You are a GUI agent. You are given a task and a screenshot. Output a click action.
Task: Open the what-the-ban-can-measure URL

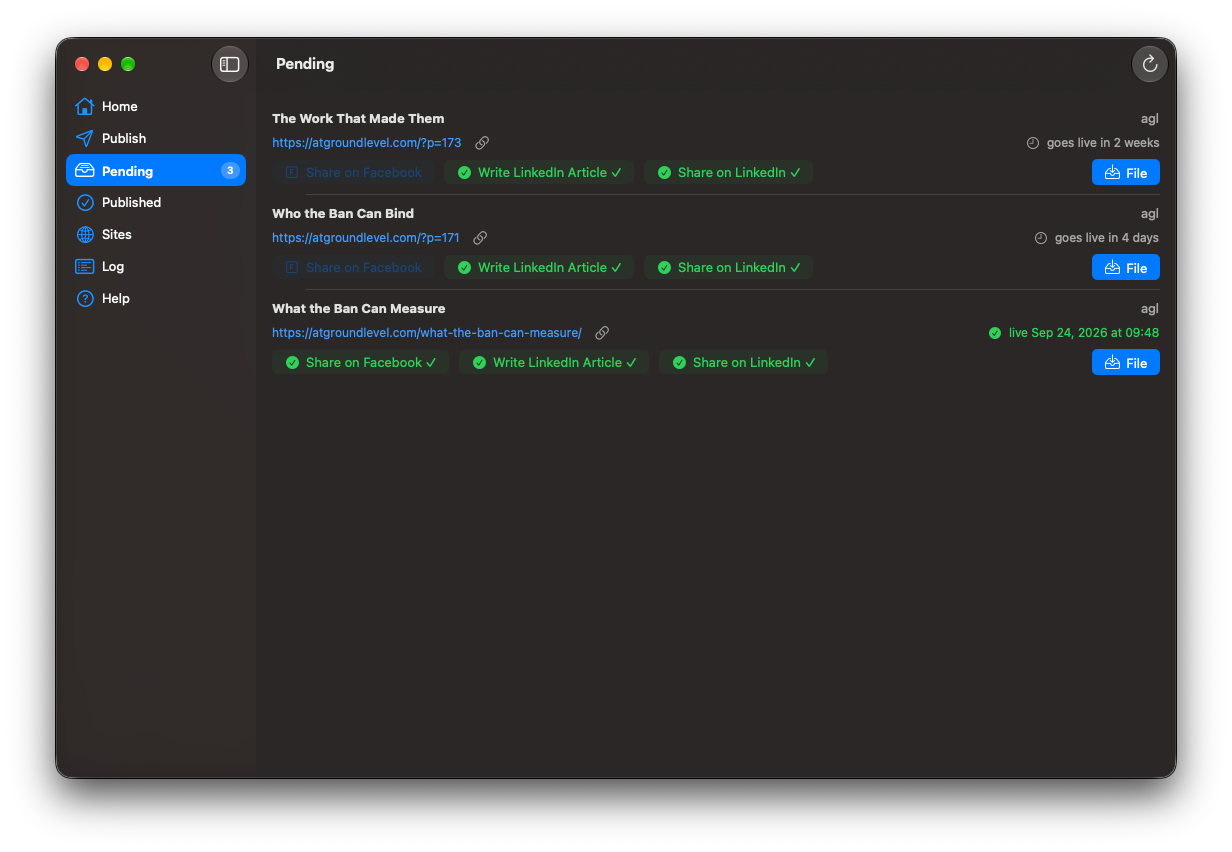click(x=427, y=333)
